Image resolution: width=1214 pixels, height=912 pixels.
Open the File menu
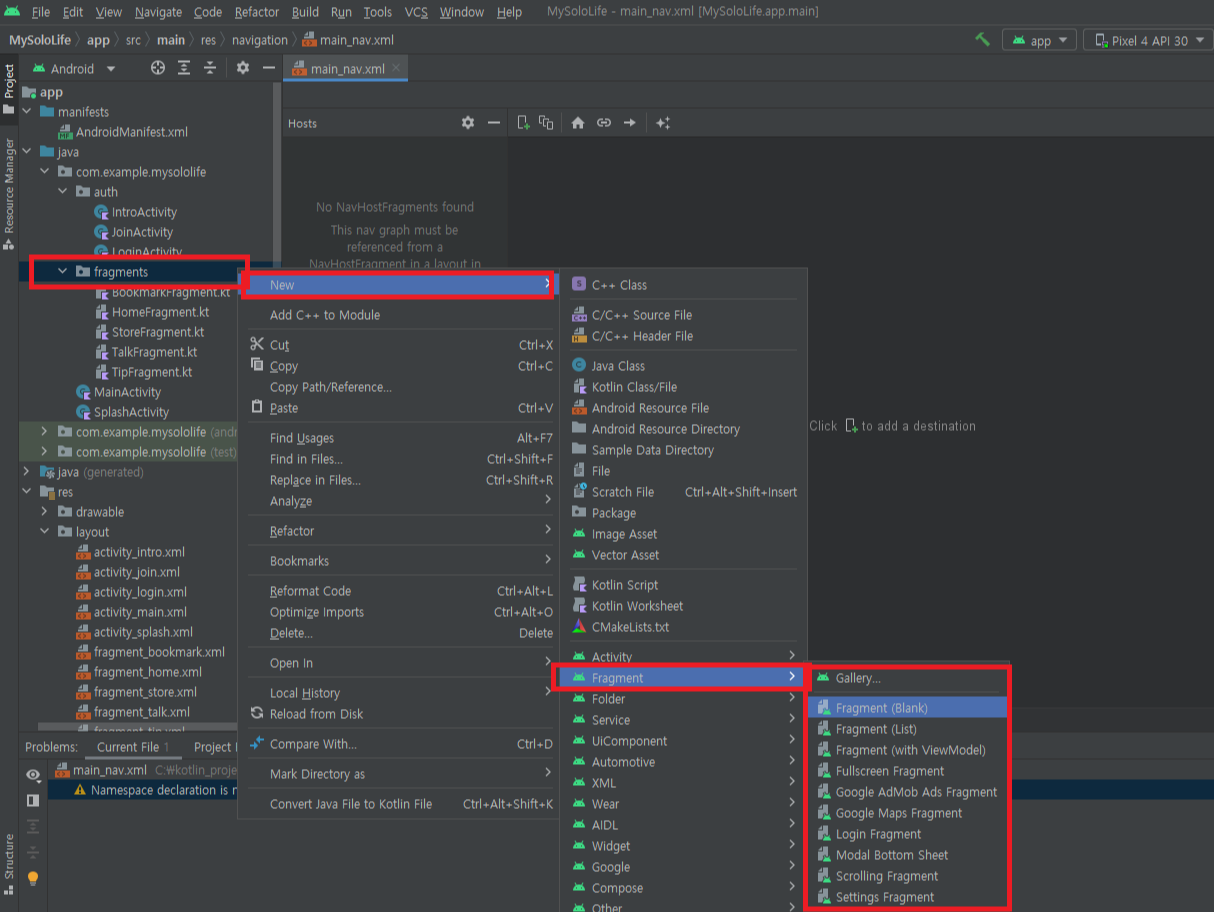41,12
